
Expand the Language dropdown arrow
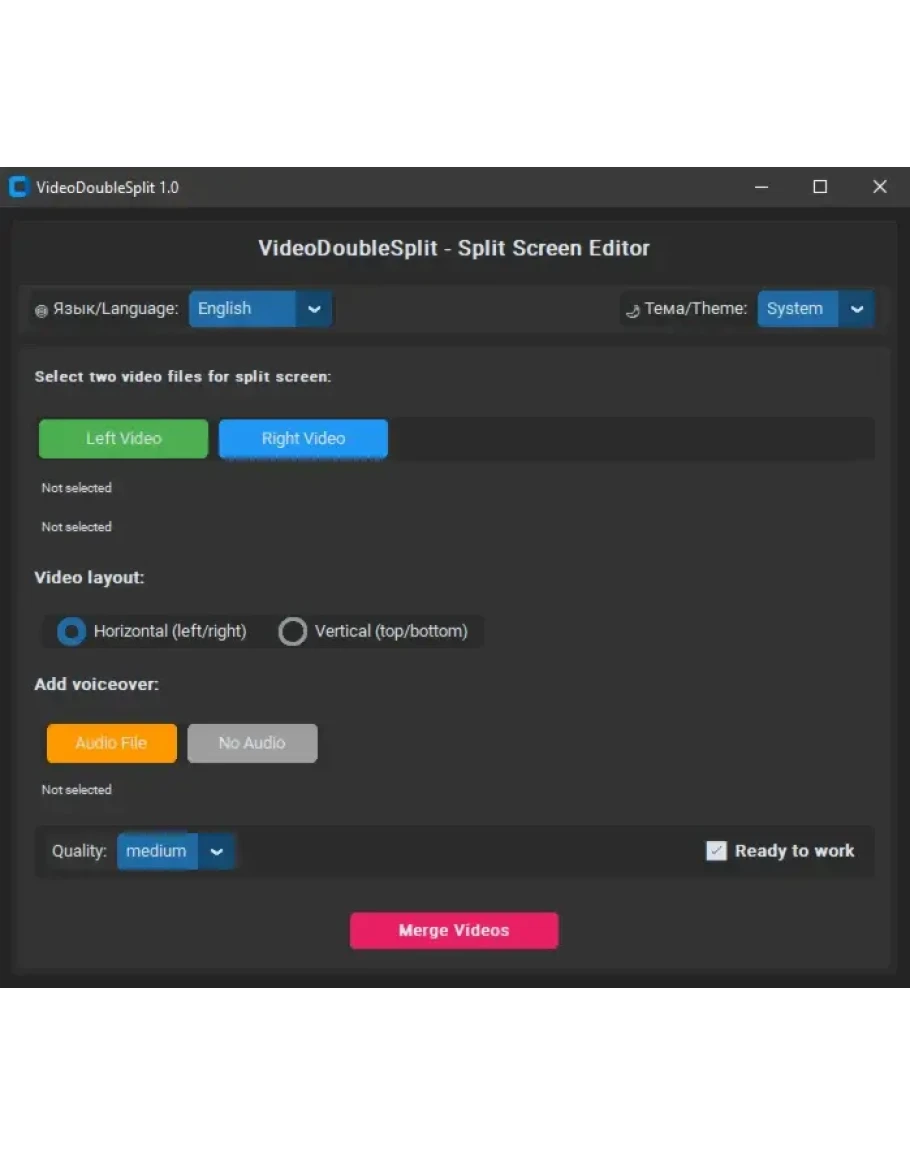(314, 309)
